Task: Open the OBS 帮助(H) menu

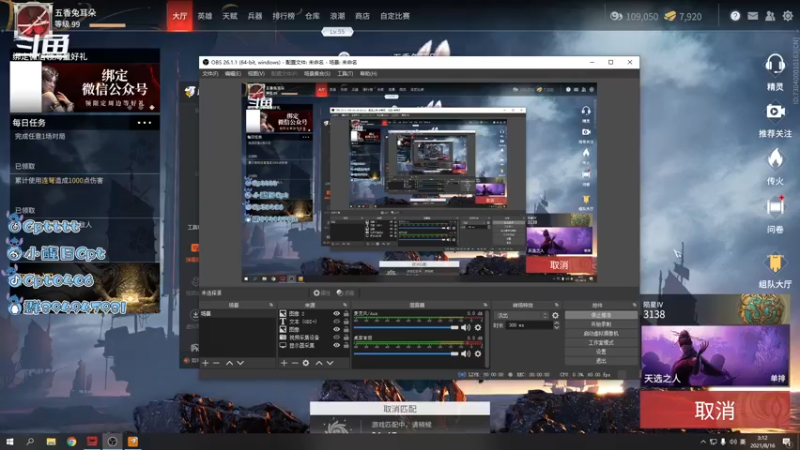Action: 368,74
